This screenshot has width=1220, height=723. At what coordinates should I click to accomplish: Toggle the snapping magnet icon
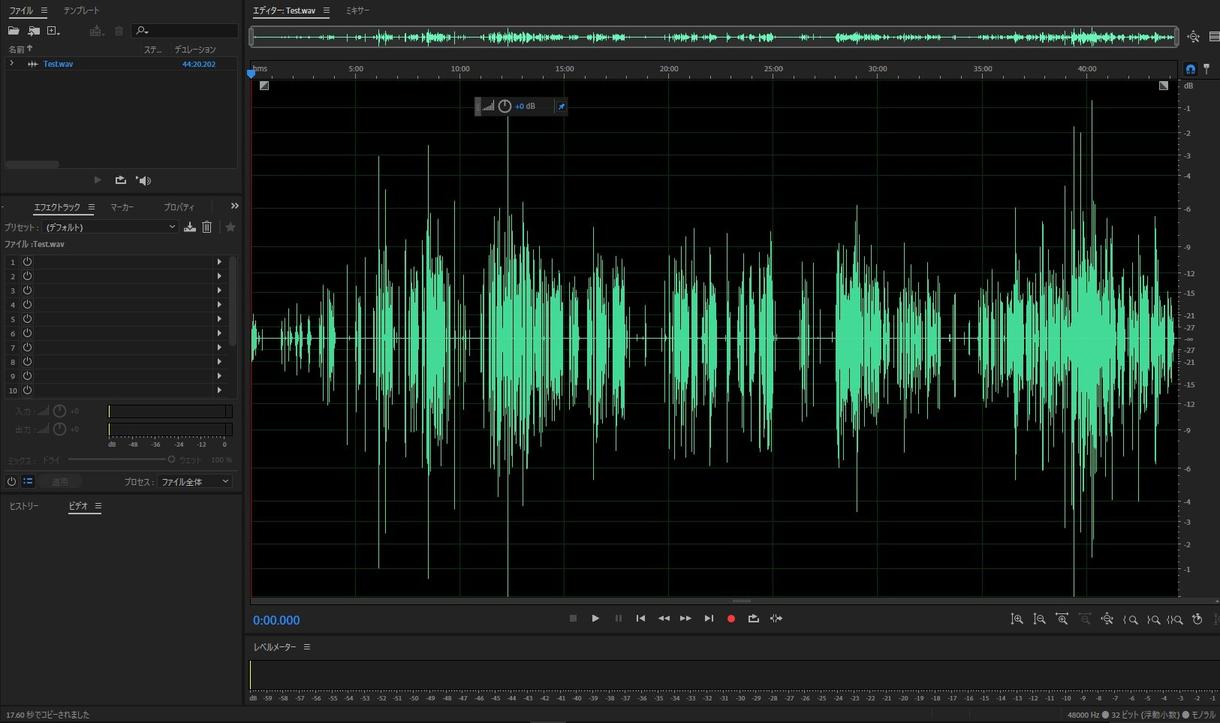tap(1190, 69)
